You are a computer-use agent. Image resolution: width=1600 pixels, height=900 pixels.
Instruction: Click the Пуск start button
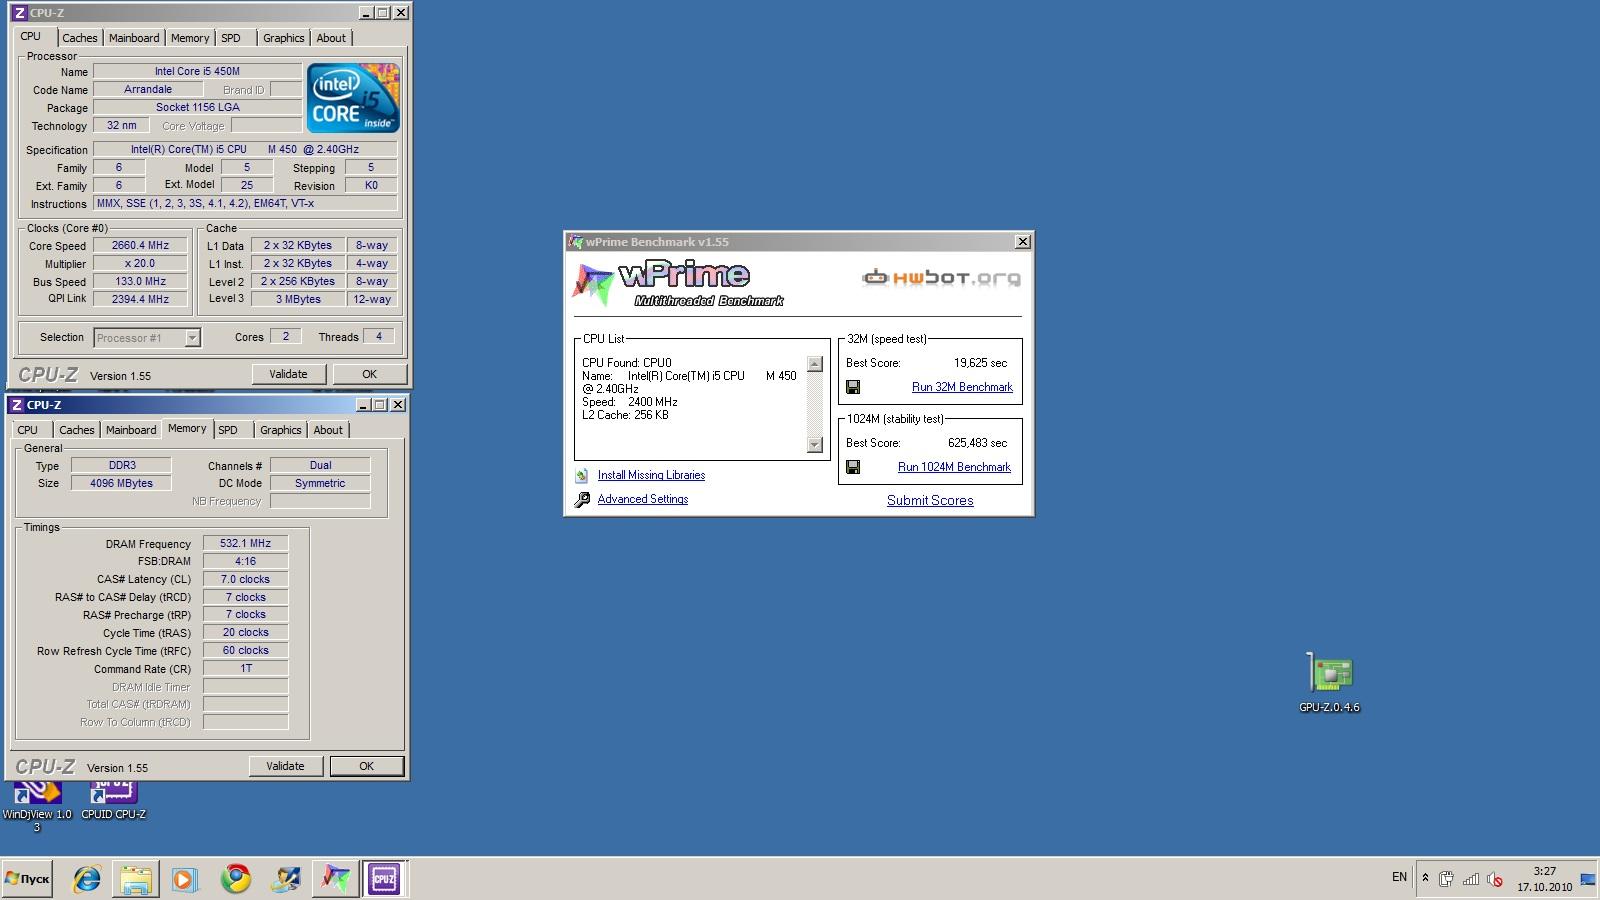coord(27,879)
